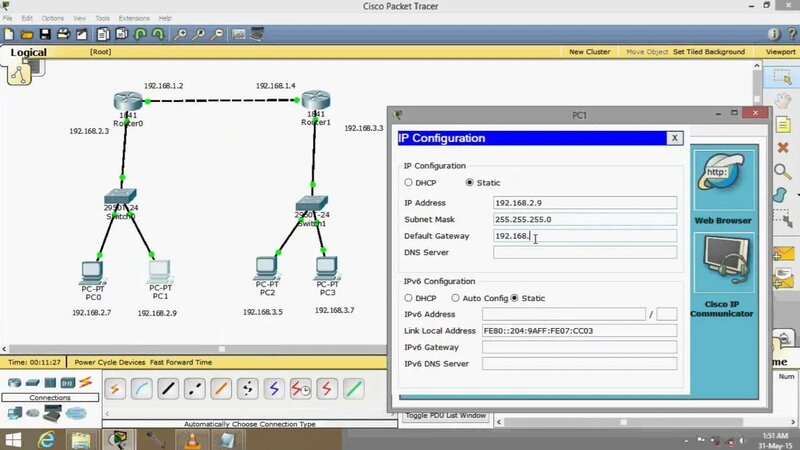Click the green Undo arrow
The image size is (800, 450).
click(140, 34)
